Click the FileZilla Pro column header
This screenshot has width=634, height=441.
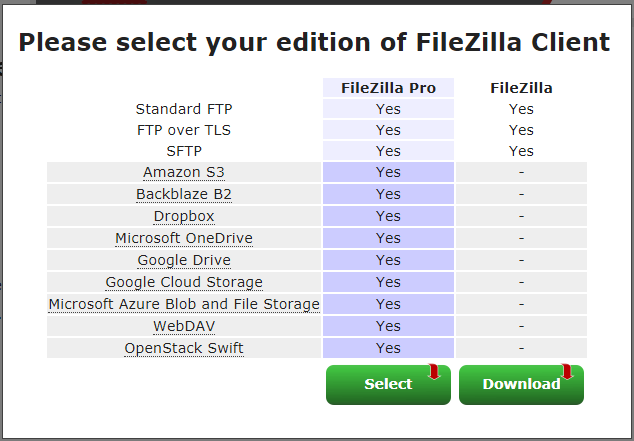tap(388, 88)
